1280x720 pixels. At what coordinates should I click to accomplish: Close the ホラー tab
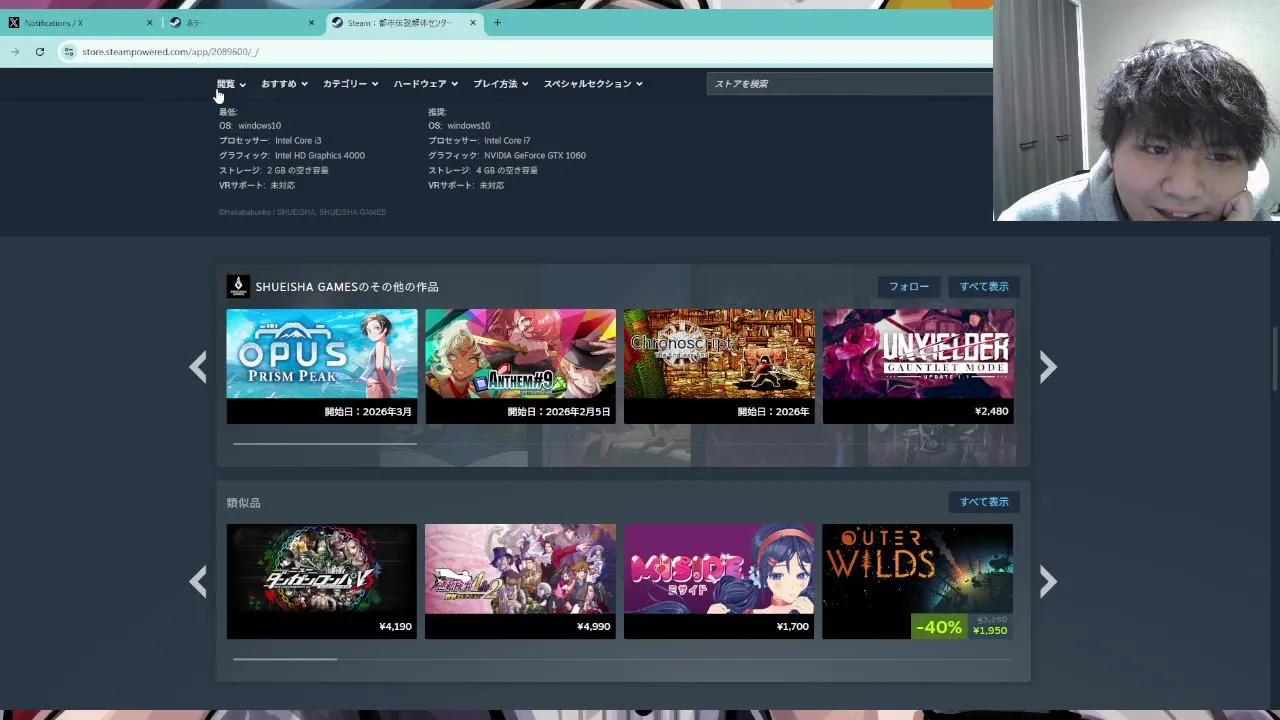click(311, 23)
